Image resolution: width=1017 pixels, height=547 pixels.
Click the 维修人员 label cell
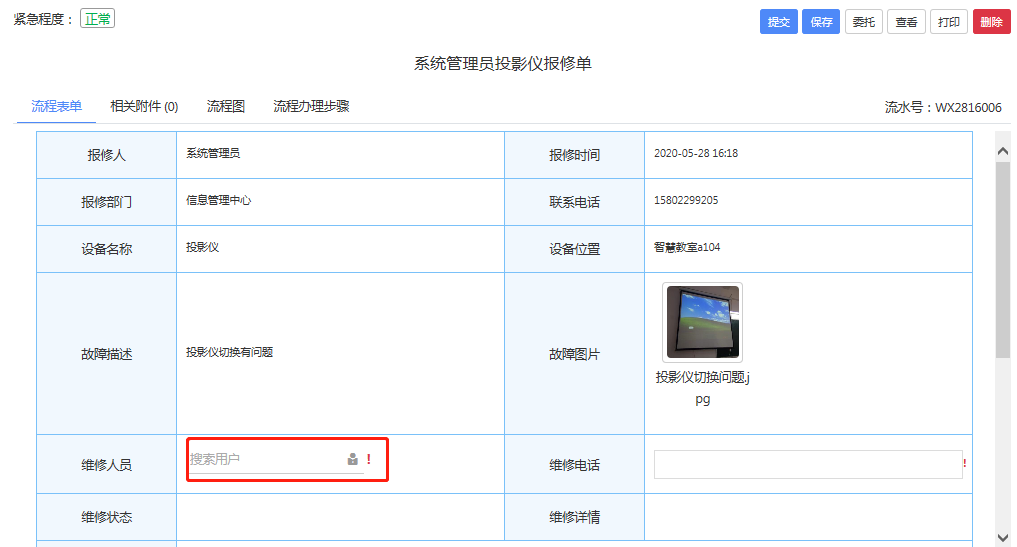[106, 465]
